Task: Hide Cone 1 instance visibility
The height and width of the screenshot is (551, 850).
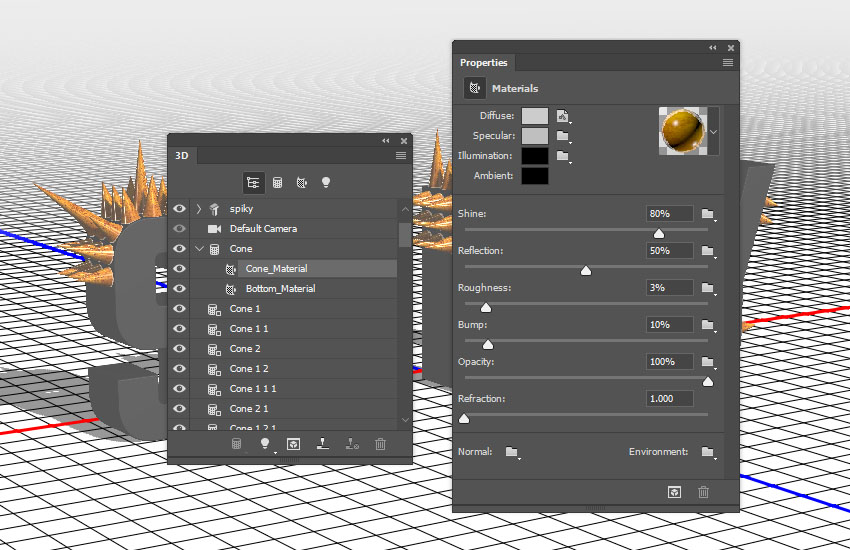Action: click(179, 309)
